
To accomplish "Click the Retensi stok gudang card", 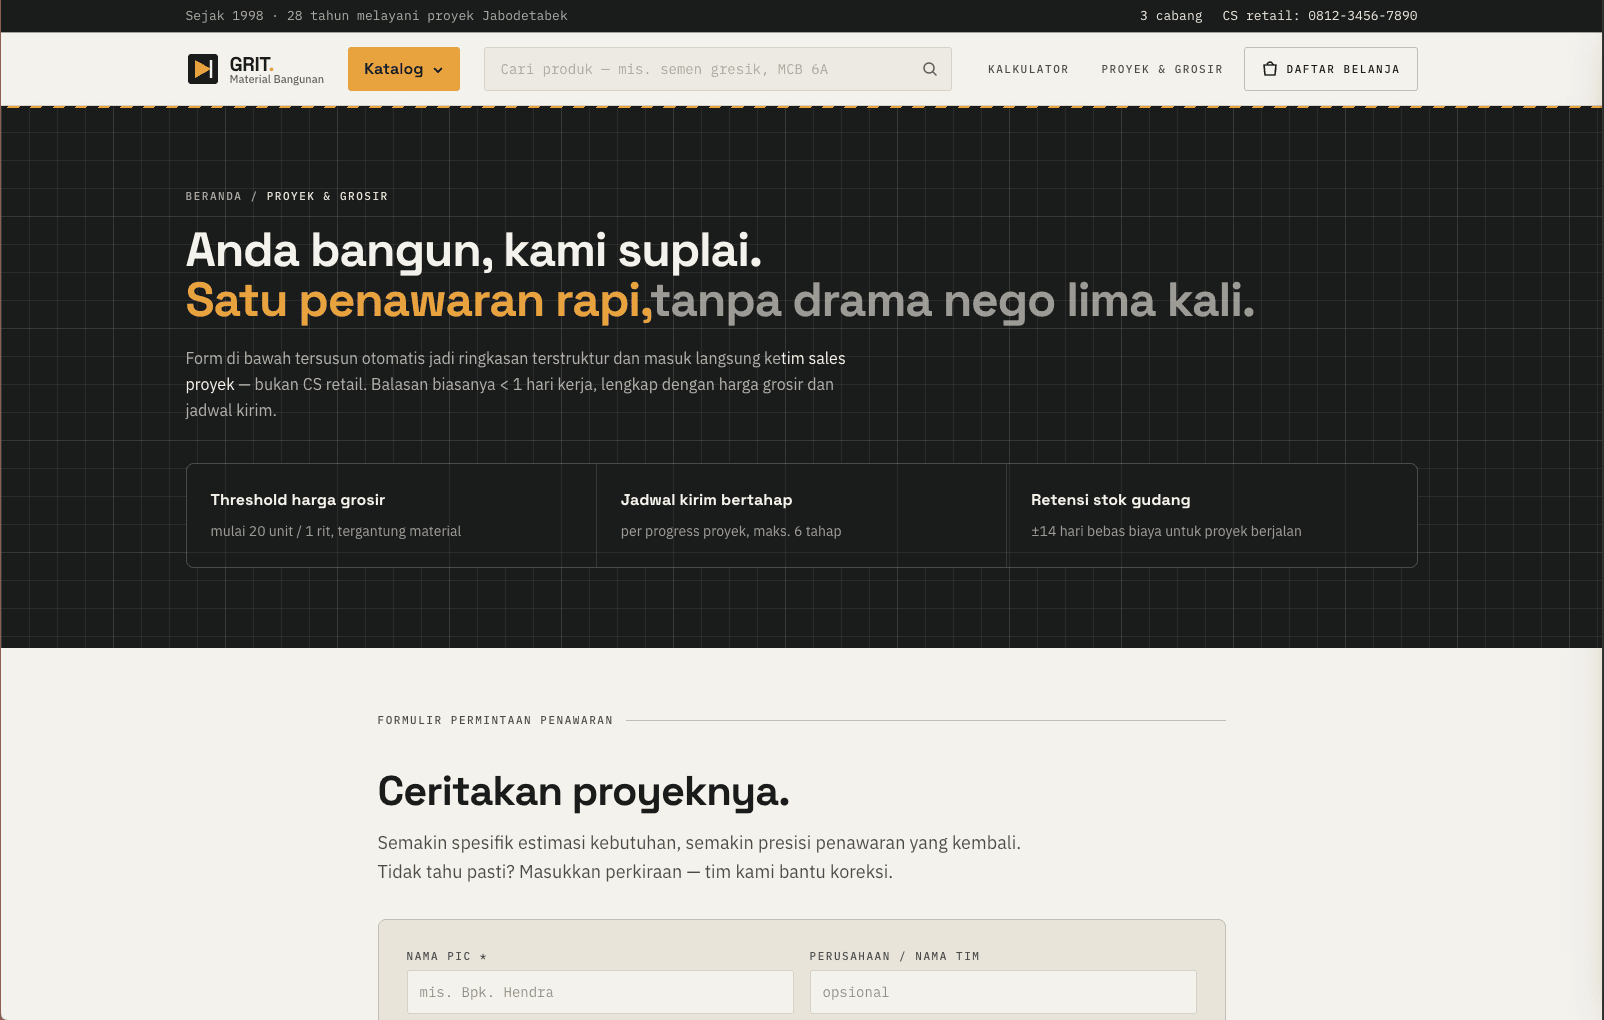I will 1212,515.
